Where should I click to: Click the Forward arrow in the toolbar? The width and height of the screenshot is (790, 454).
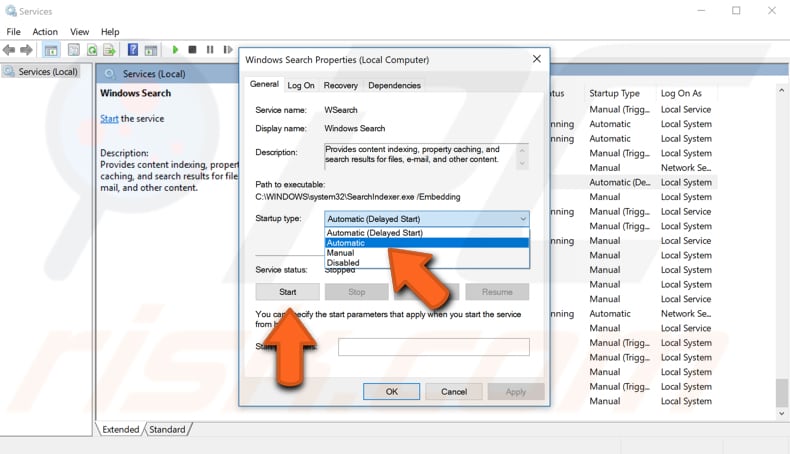[26, 50]
